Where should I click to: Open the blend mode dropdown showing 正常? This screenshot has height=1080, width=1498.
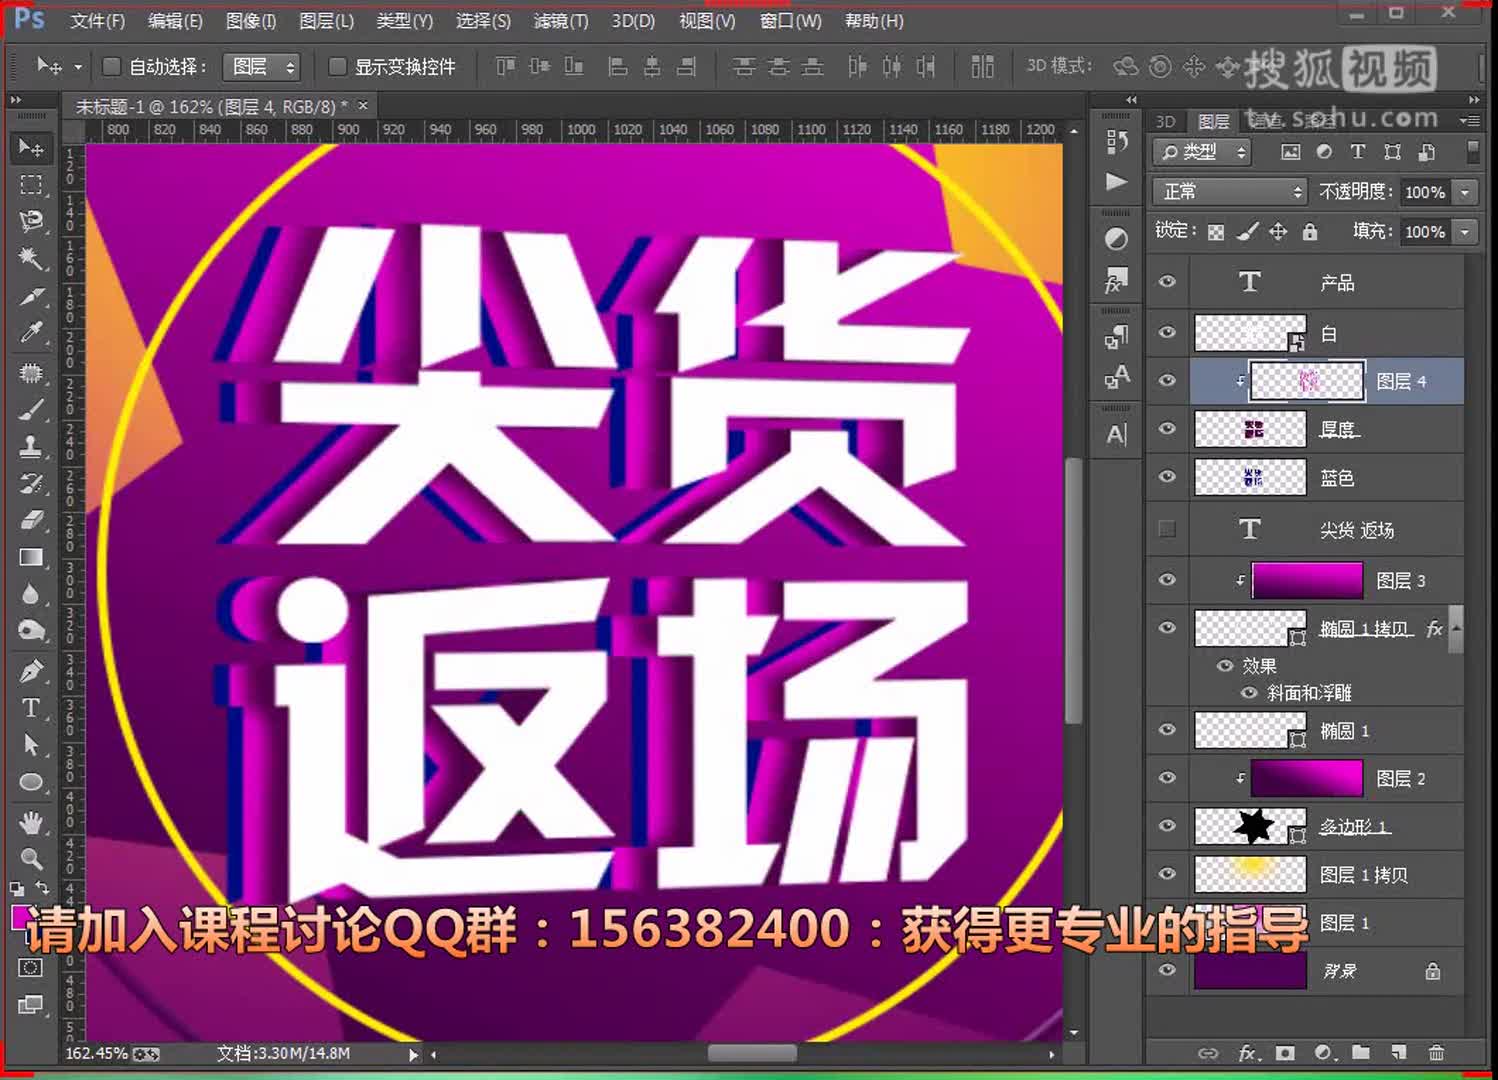coord(1230,192)
